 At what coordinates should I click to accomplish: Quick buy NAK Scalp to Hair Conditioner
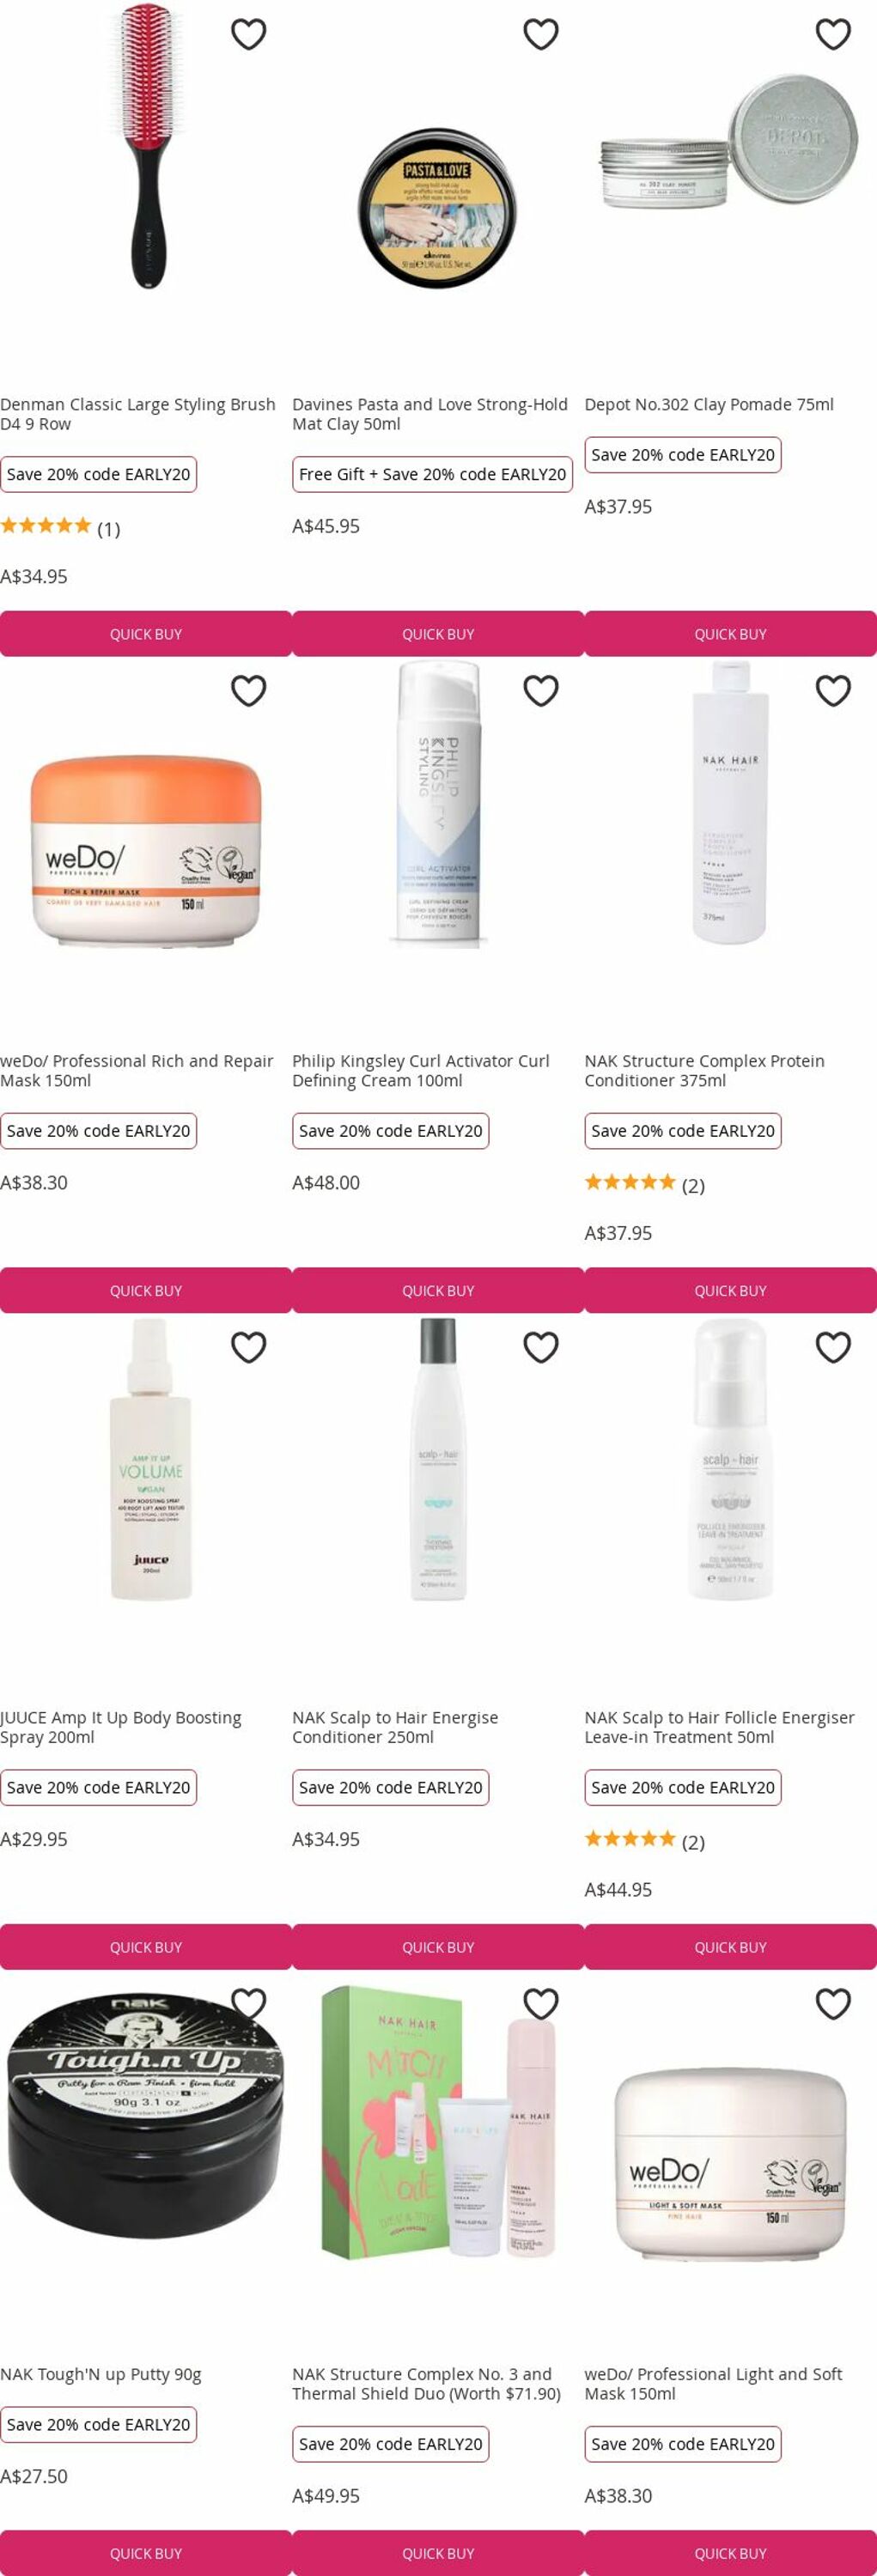pyautogui.click(x=438, y=1947)
